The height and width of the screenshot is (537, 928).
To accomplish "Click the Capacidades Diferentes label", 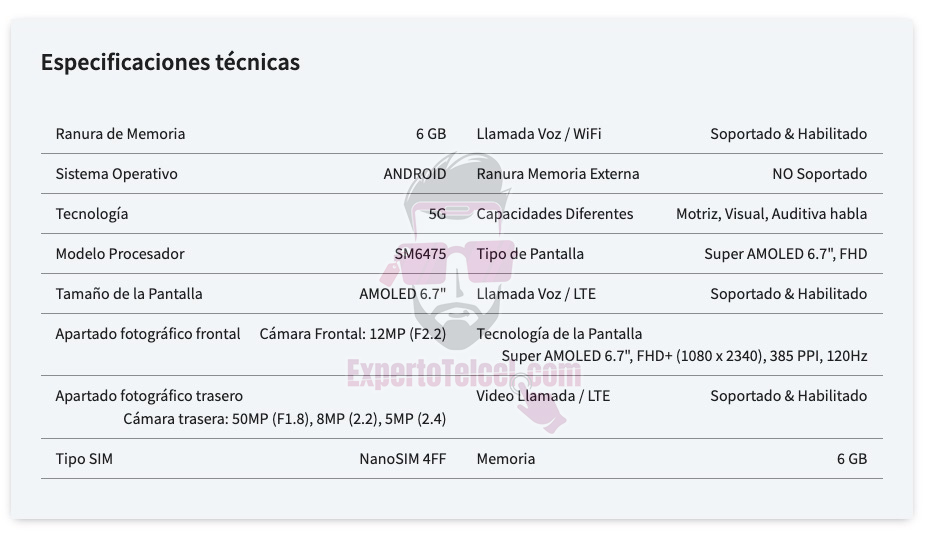I will pos(555,214).
